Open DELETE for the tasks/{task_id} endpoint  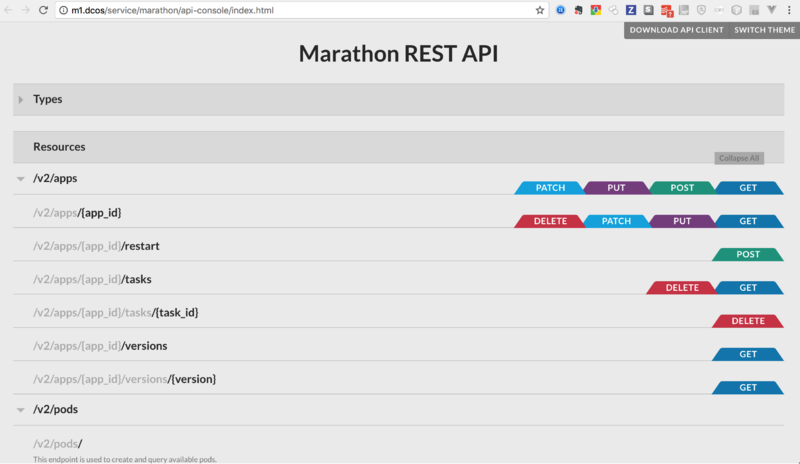click(x=748, y=321)
